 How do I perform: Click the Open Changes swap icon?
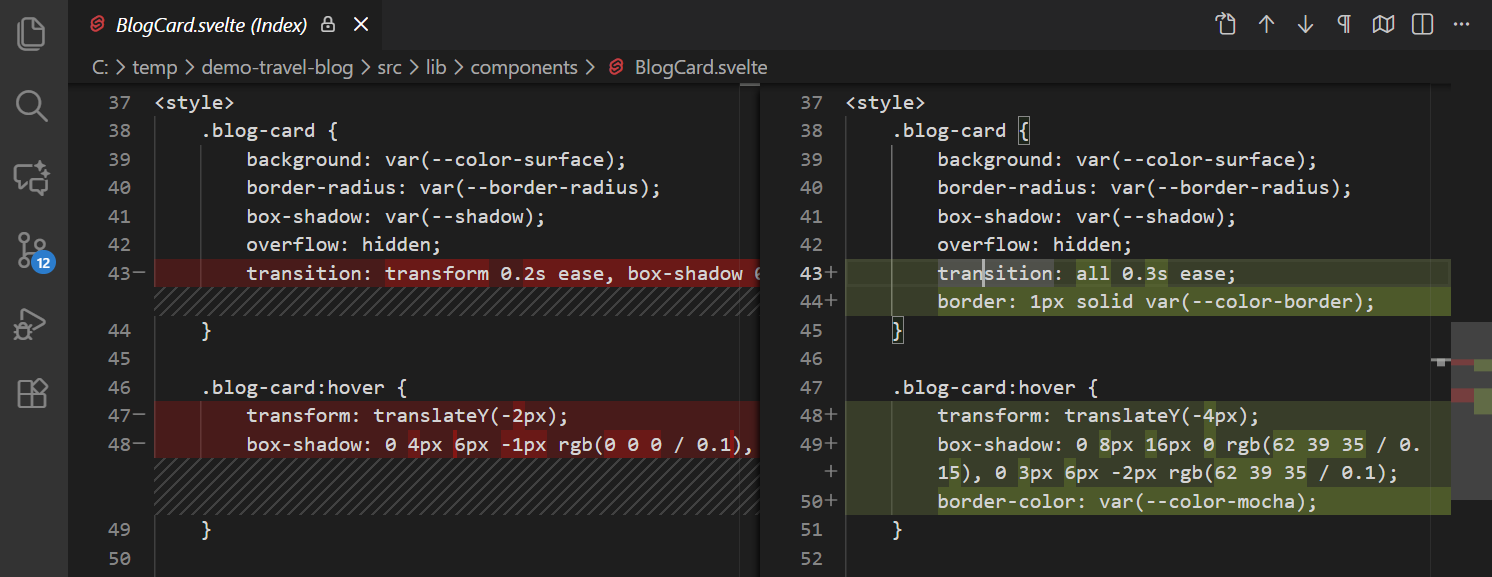click(x=1225, y=24)
